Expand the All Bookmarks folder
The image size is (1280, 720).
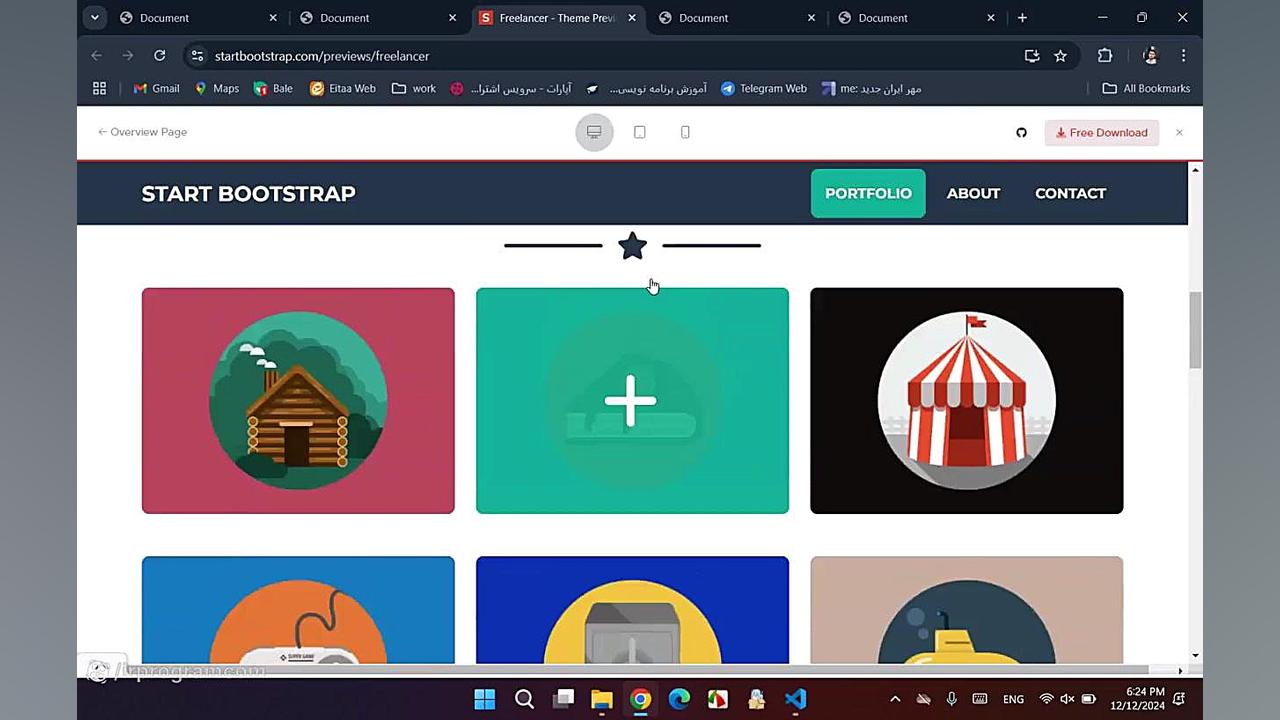pyautogui.click(x=1146, y=88)
